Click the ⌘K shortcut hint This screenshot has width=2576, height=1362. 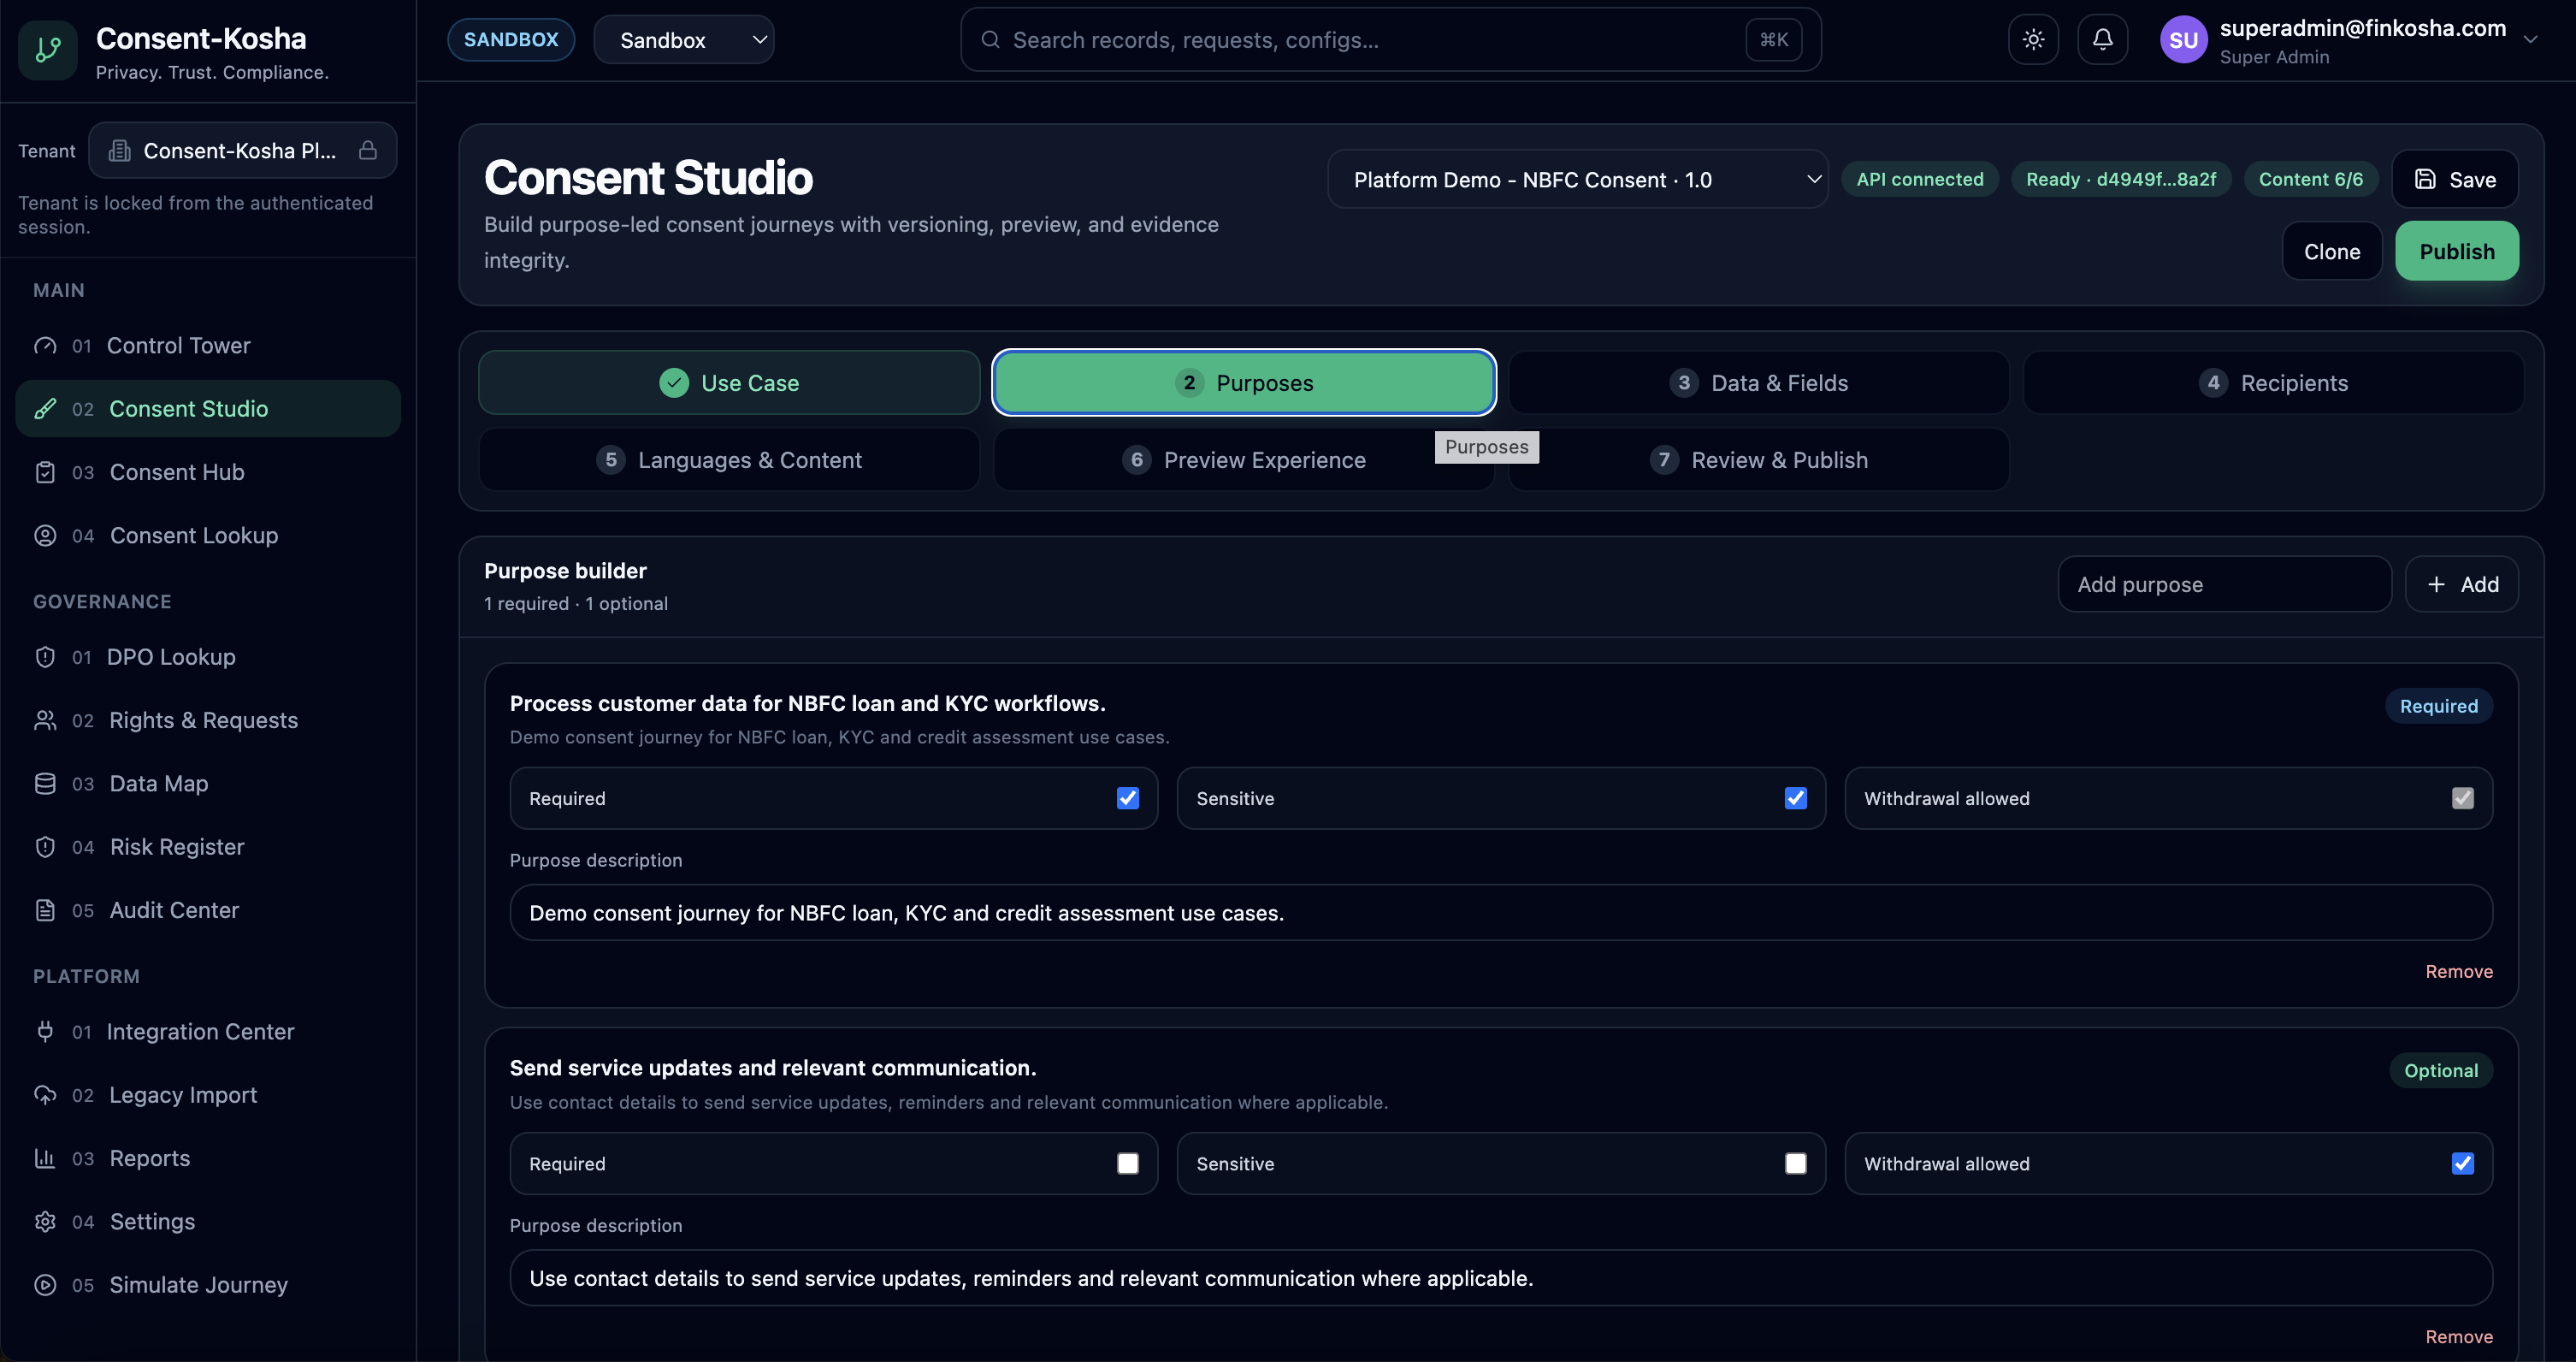1774,39
